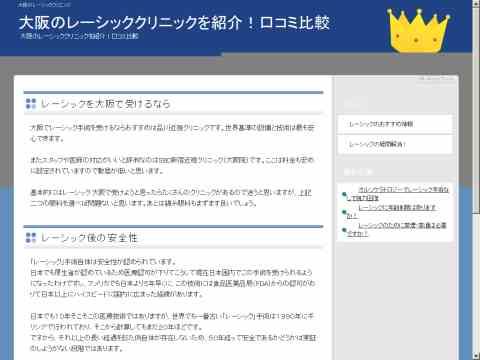Select heading レーシック後の安全性
The width and height of the screenshot is (480, 360).
click(x=89, y=238)
